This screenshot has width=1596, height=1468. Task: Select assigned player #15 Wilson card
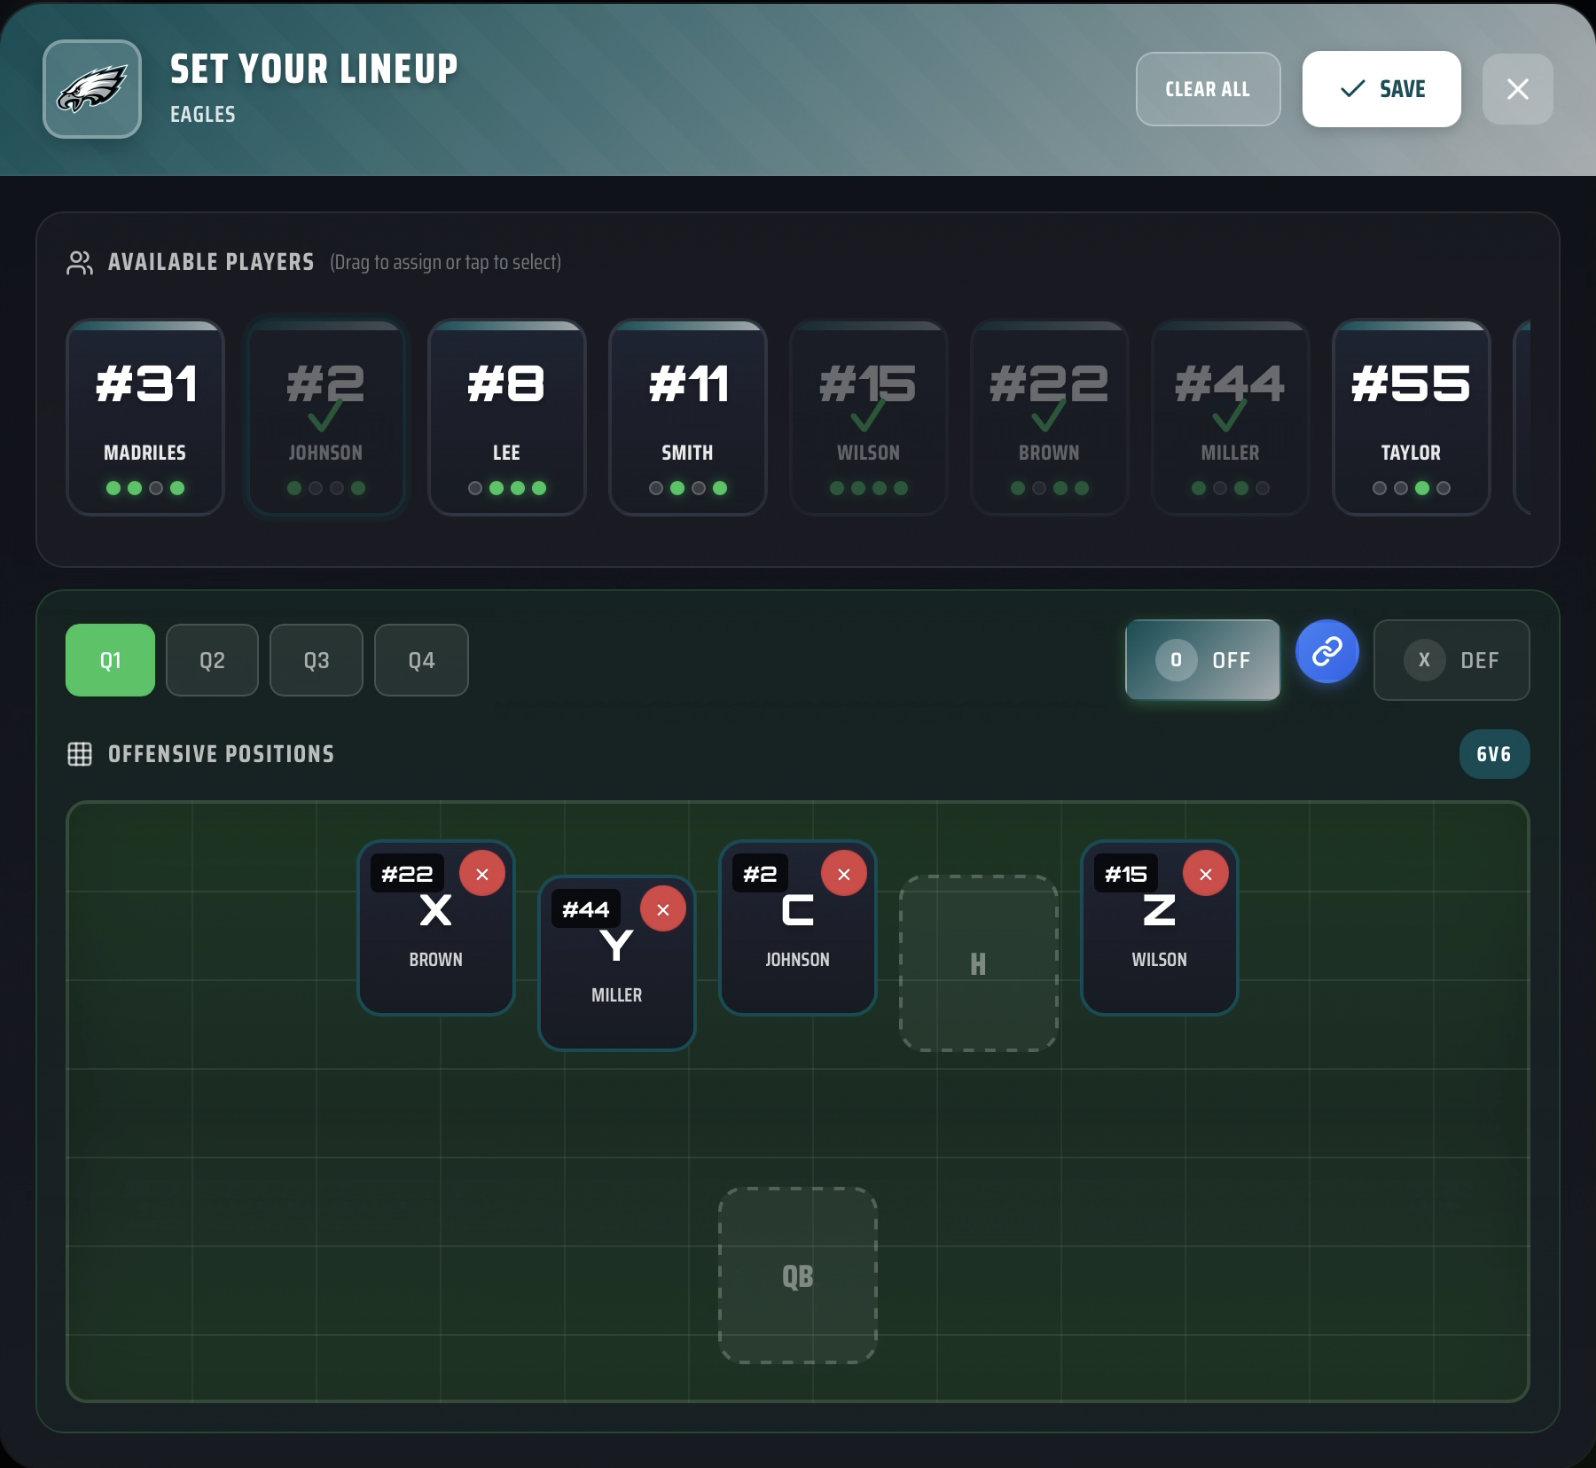tap(868, 418)
